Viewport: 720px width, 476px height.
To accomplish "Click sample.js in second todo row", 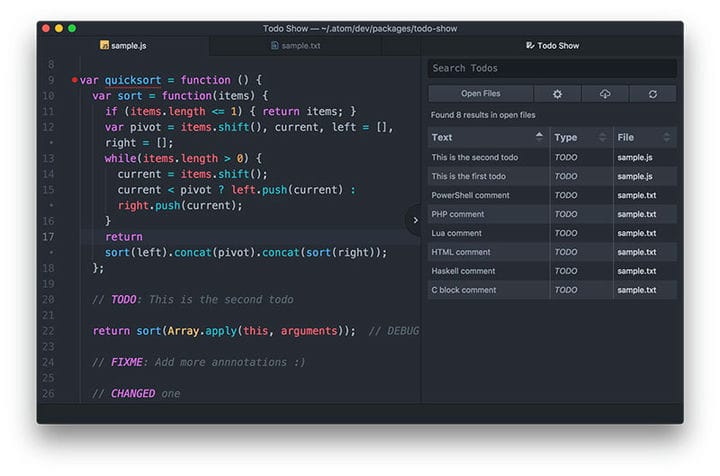I will 635,157.
